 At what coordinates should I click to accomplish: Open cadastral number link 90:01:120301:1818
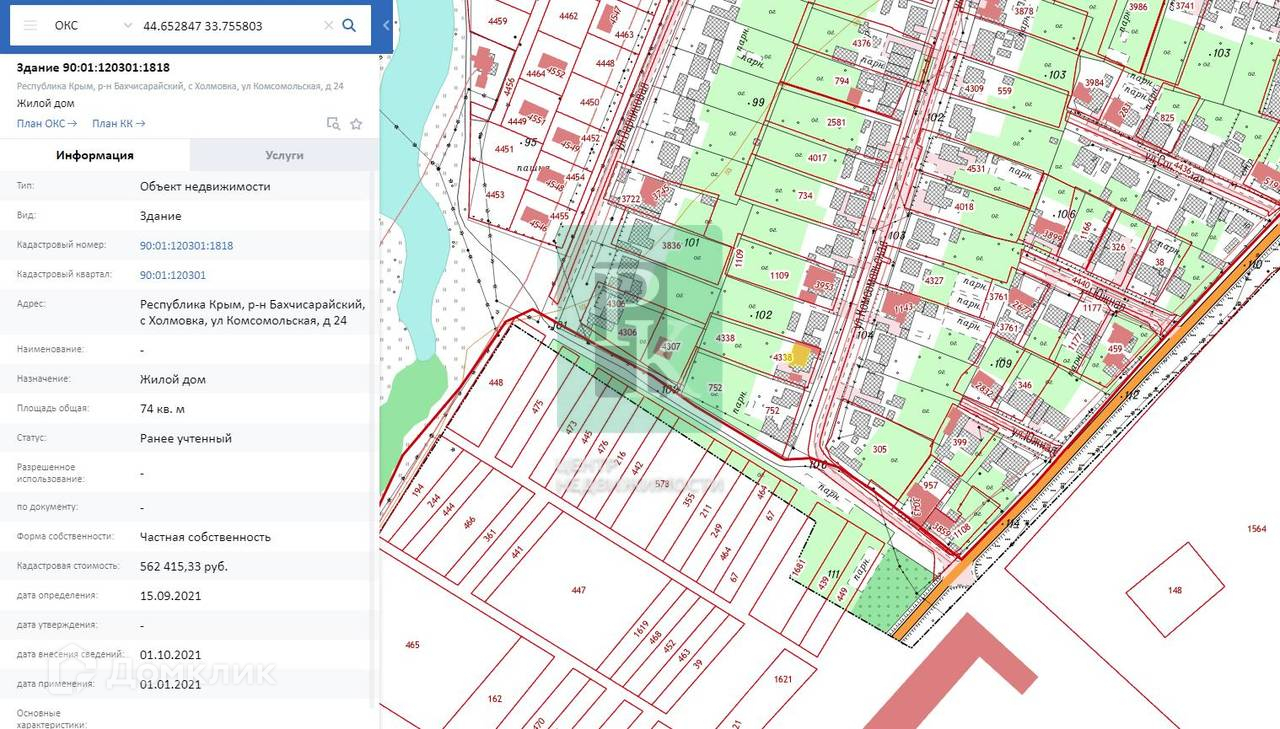[186, 245]
